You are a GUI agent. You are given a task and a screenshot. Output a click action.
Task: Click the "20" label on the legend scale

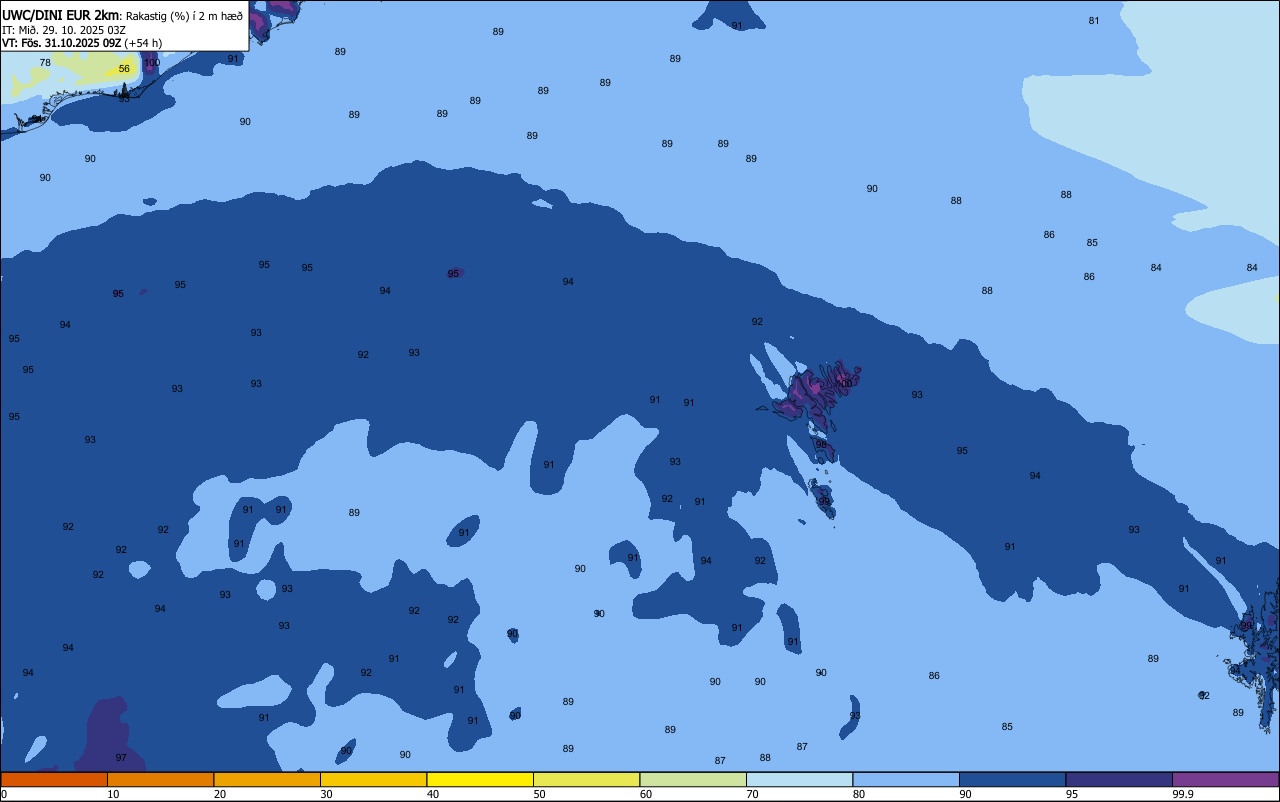click(x=220, y=794)
